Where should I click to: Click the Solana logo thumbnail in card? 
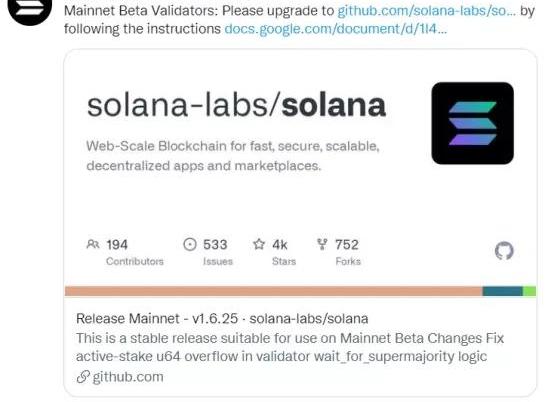(x=473, y=123)
